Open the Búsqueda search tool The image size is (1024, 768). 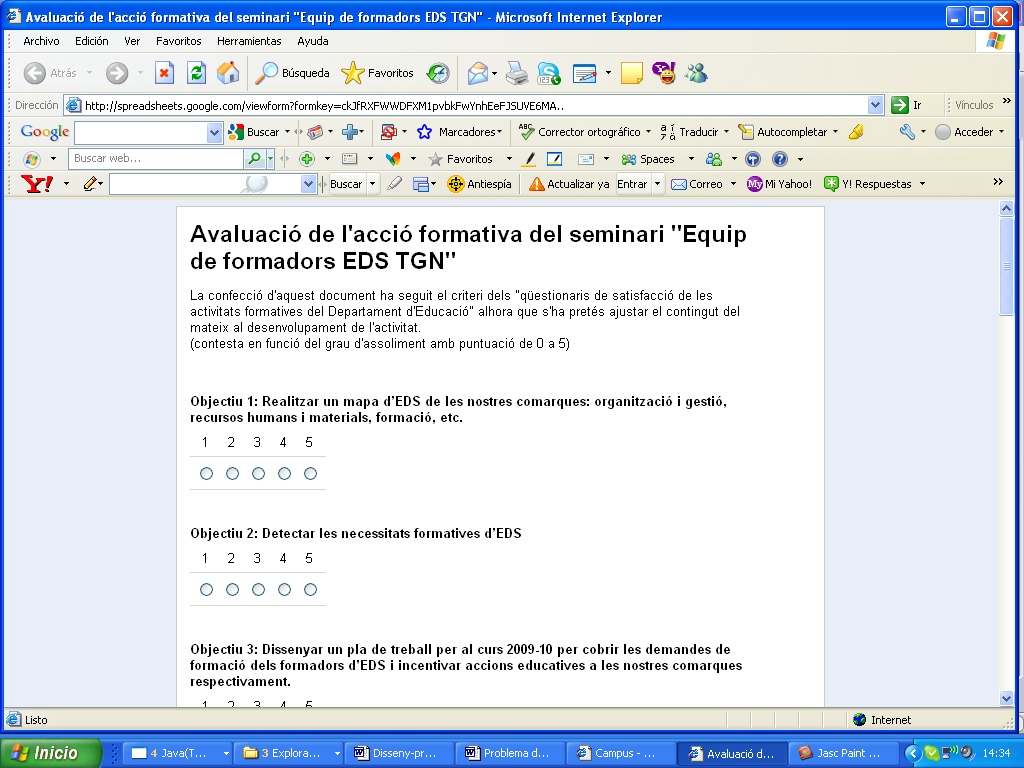[292, 73]
